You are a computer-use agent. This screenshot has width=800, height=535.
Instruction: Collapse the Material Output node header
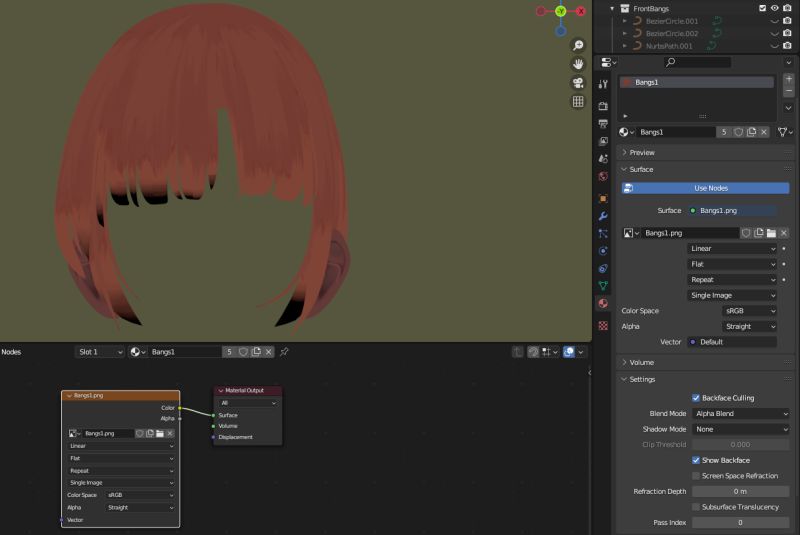click(221, 391)
